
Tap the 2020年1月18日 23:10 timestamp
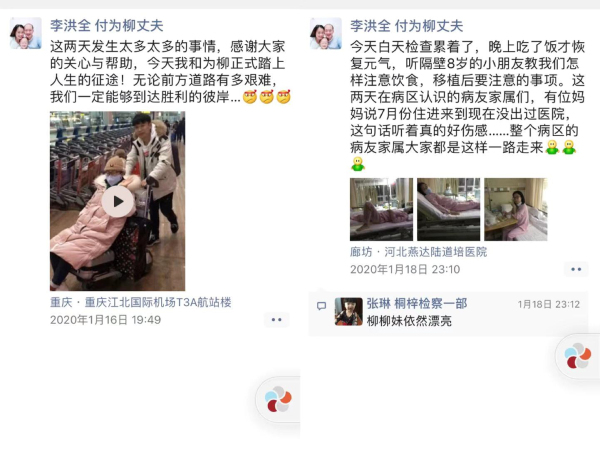click(405, 269)
